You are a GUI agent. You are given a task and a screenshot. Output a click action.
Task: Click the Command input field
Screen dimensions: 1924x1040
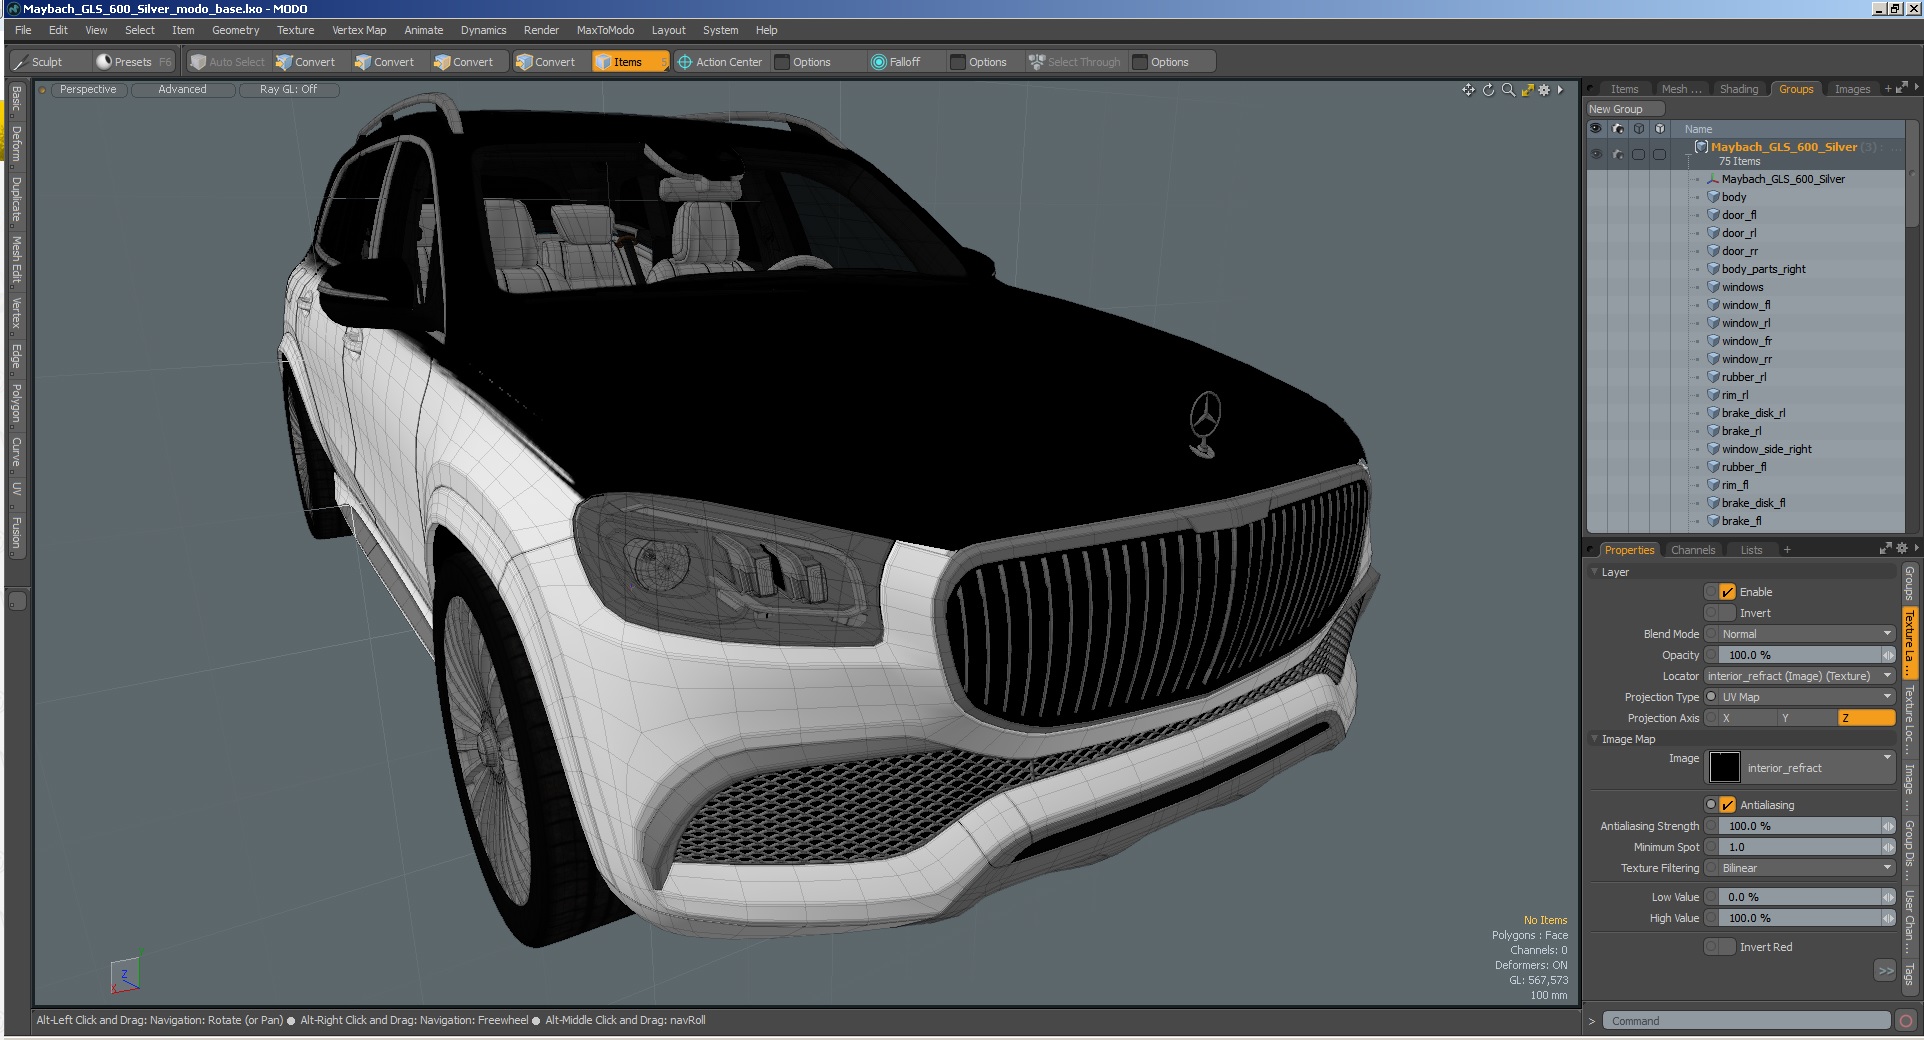click(x=1746, y=1021)
